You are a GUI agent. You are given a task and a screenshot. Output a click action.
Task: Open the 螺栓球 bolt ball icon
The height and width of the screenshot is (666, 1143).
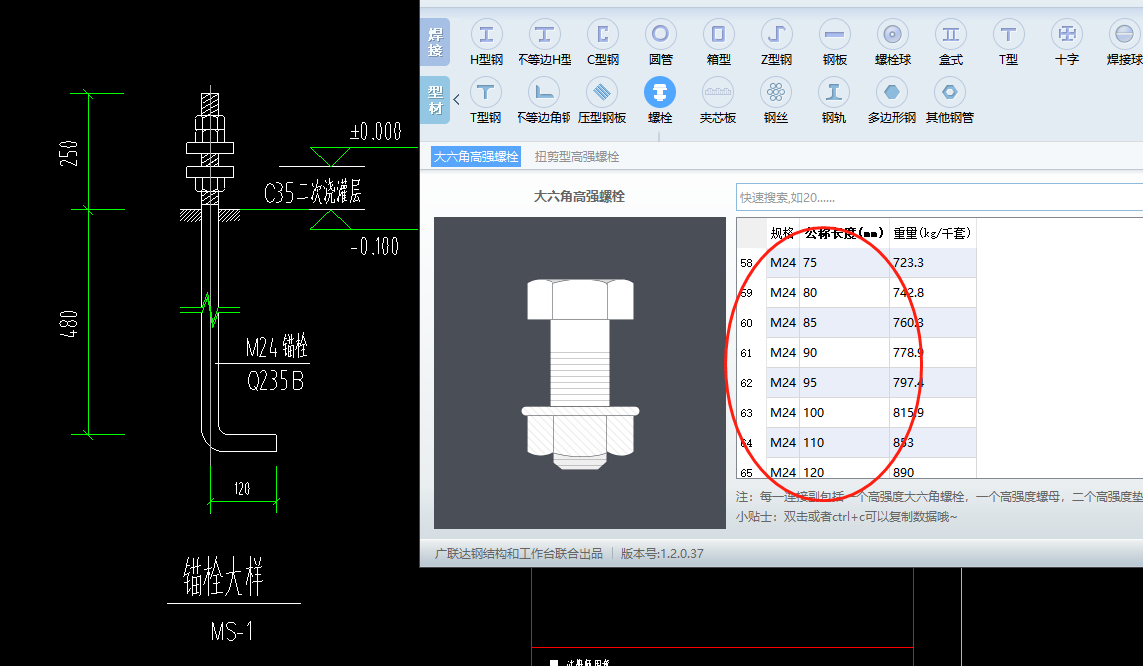pyautogui.click(x=892, y=34)
